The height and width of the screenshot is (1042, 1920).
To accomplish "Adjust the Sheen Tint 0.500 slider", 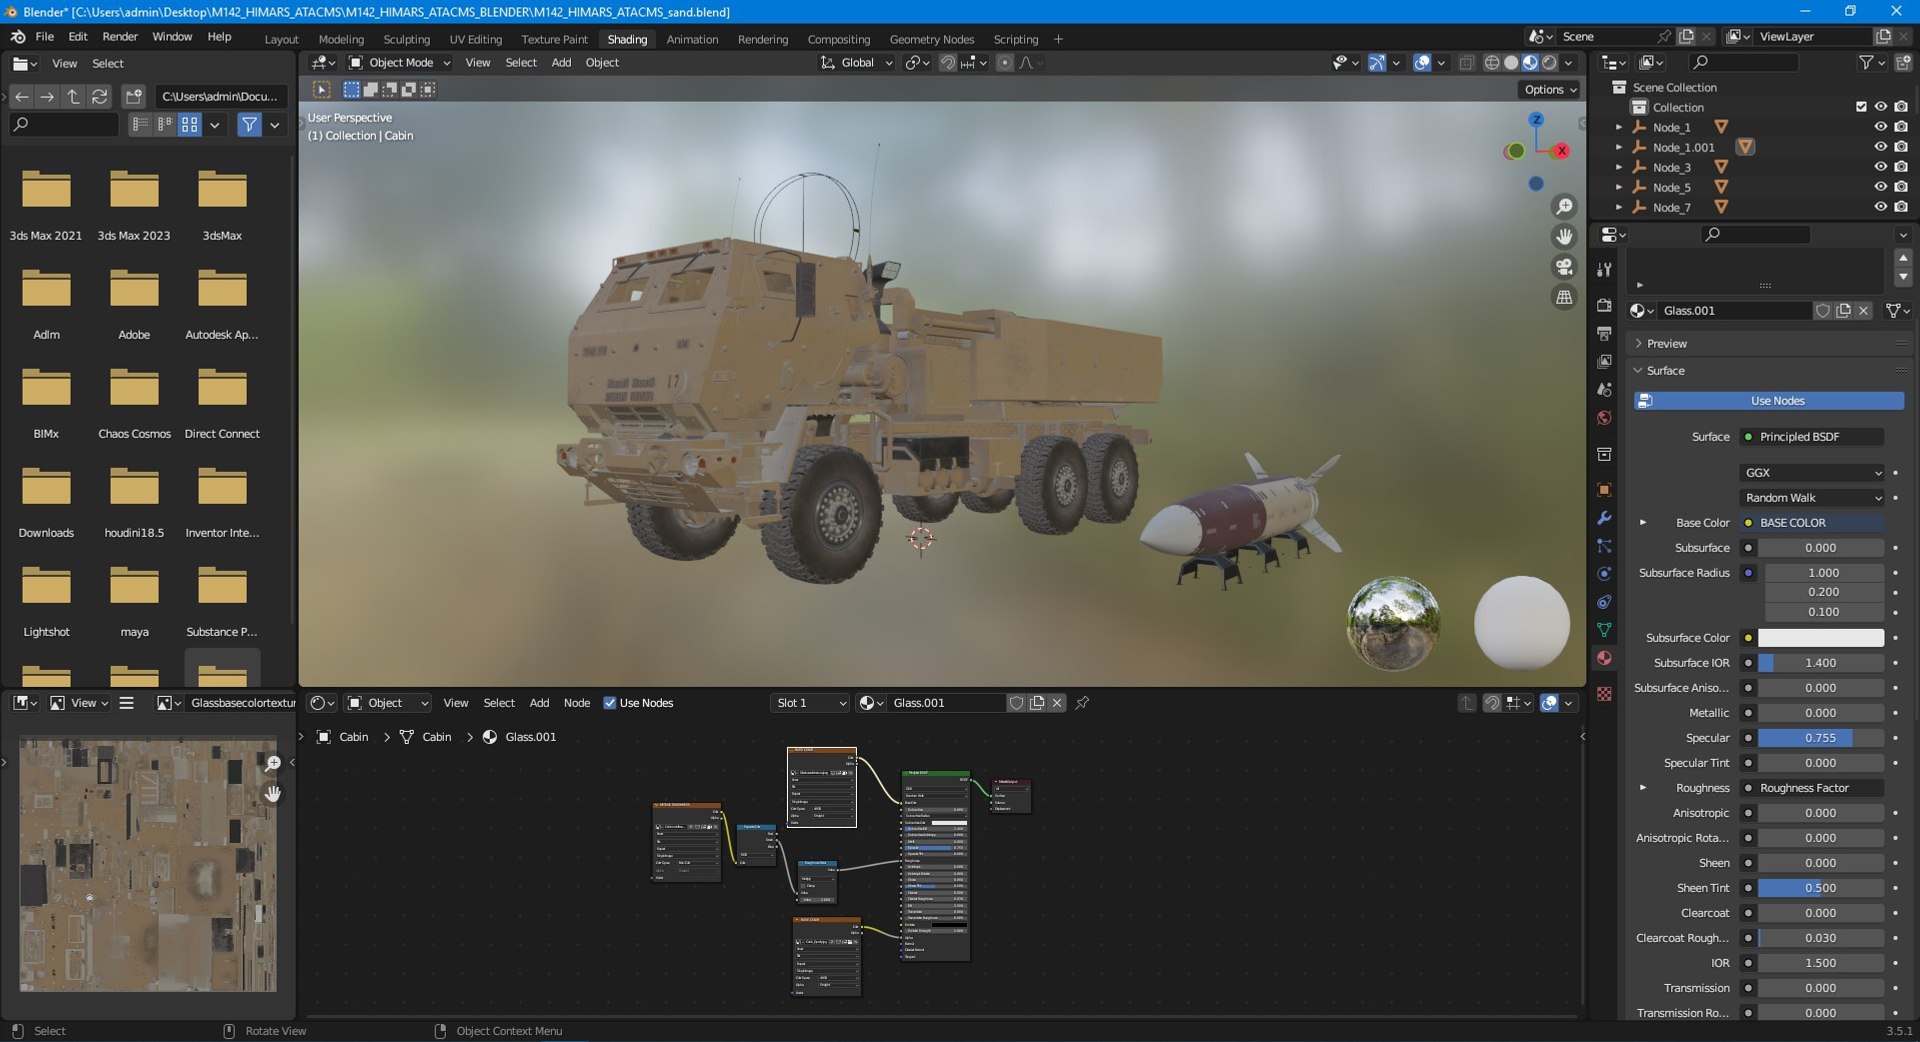I will (x=1821, y=888).
